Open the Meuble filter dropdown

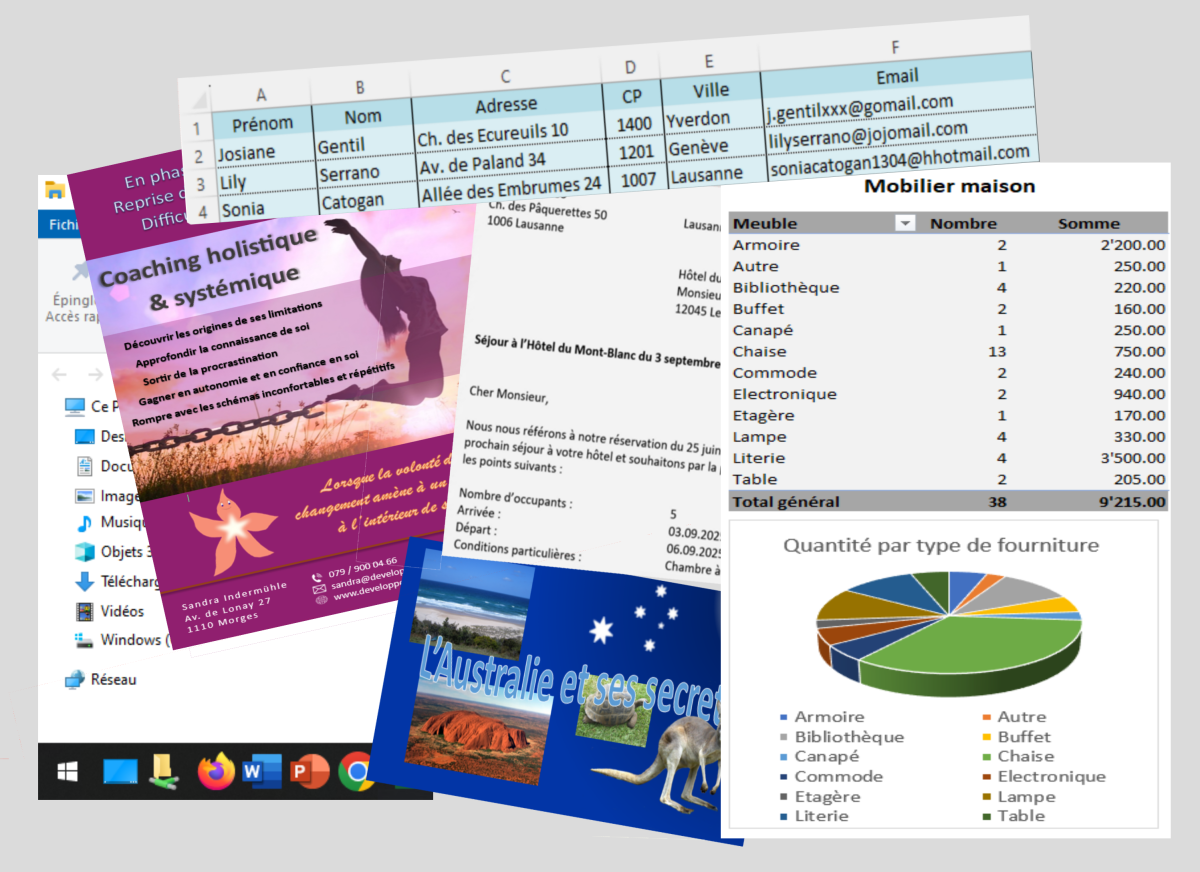(x=904, y=223)
